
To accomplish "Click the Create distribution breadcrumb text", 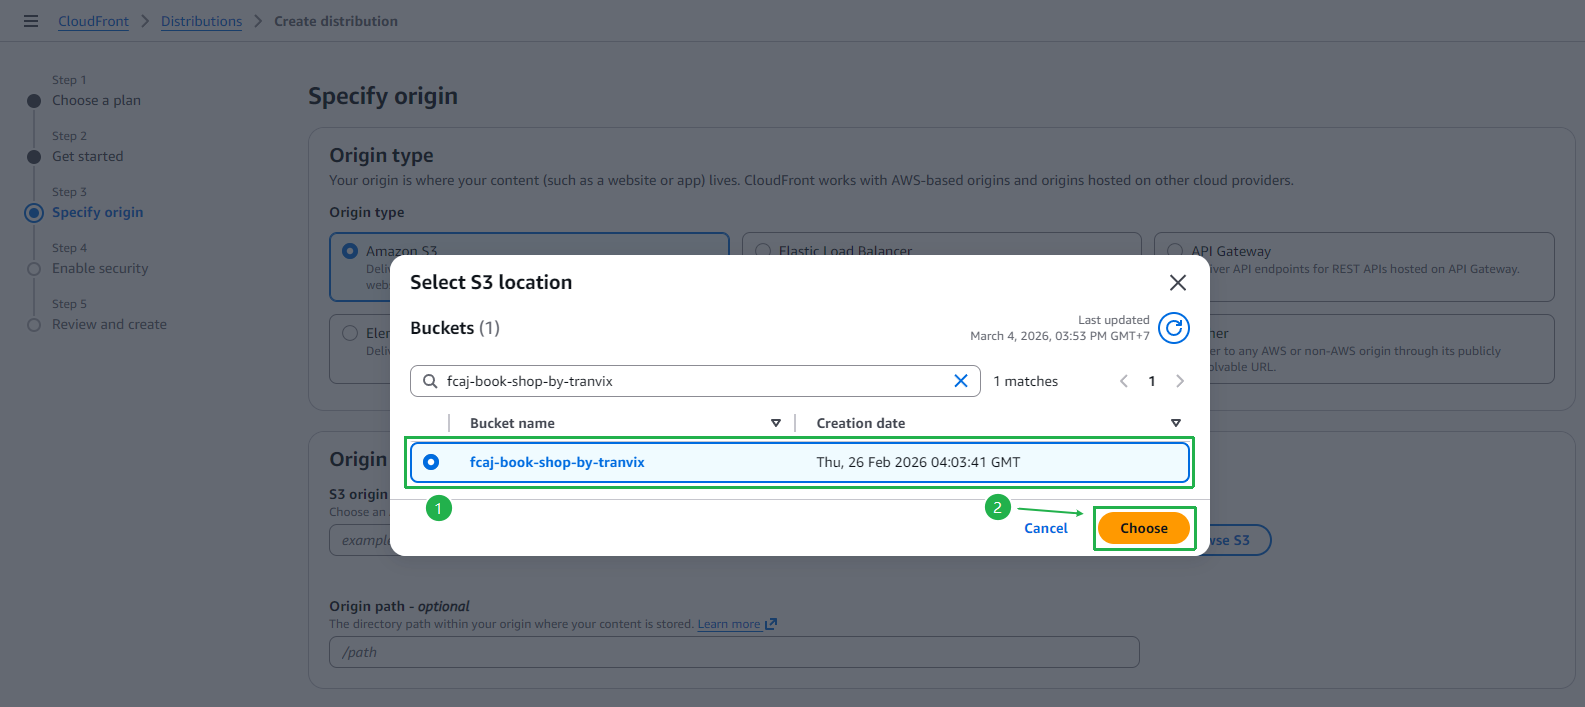I will tap(336, 21).
